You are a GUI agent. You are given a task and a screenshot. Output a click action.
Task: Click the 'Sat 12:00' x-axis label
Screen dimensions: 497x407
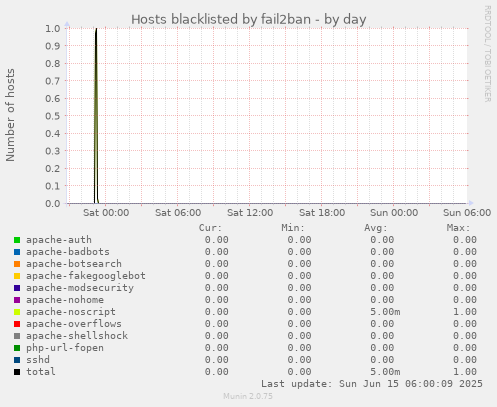coord(250,213)
